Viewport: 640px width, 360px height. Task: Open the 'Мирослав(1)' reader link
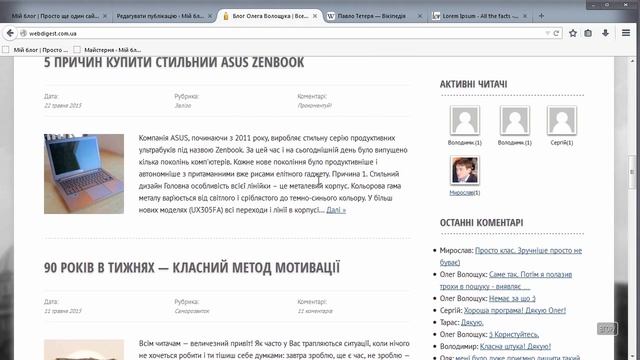tap(464, 193)
